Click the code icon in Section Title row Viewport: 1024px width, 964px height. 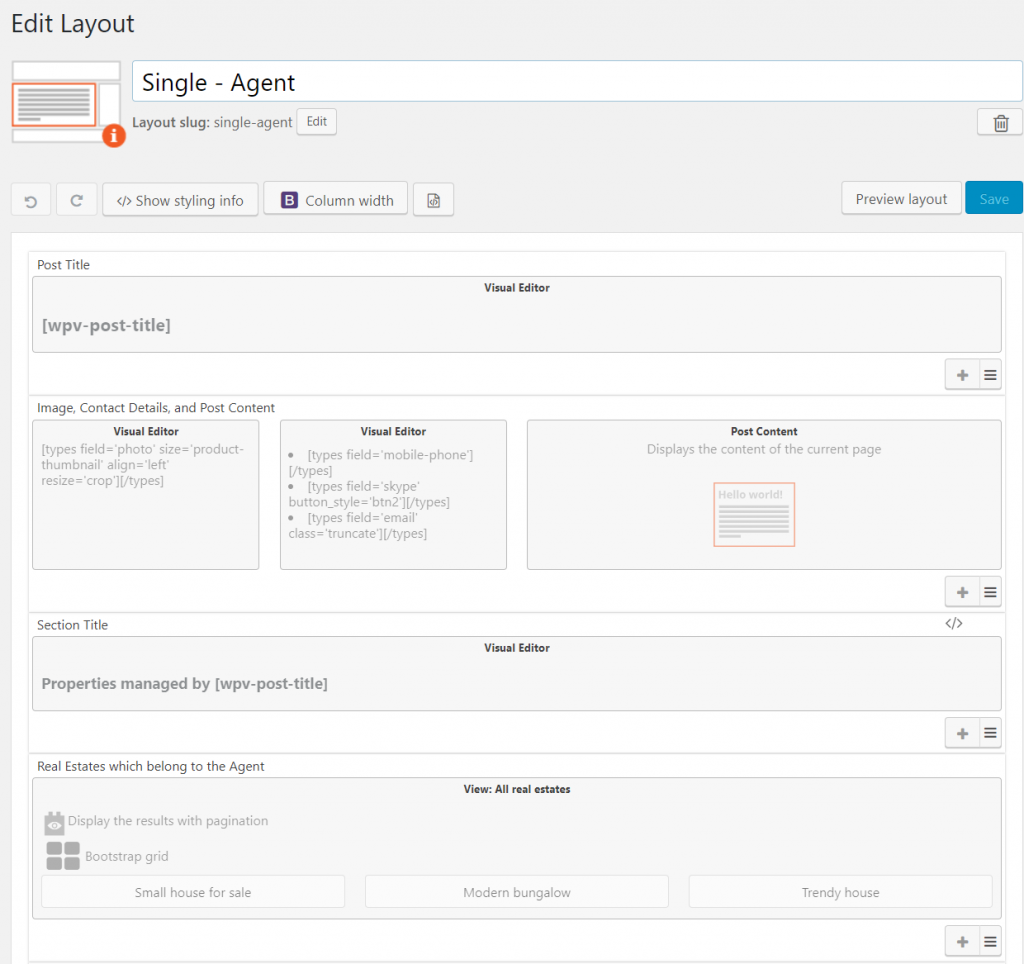tap(954, 623)
